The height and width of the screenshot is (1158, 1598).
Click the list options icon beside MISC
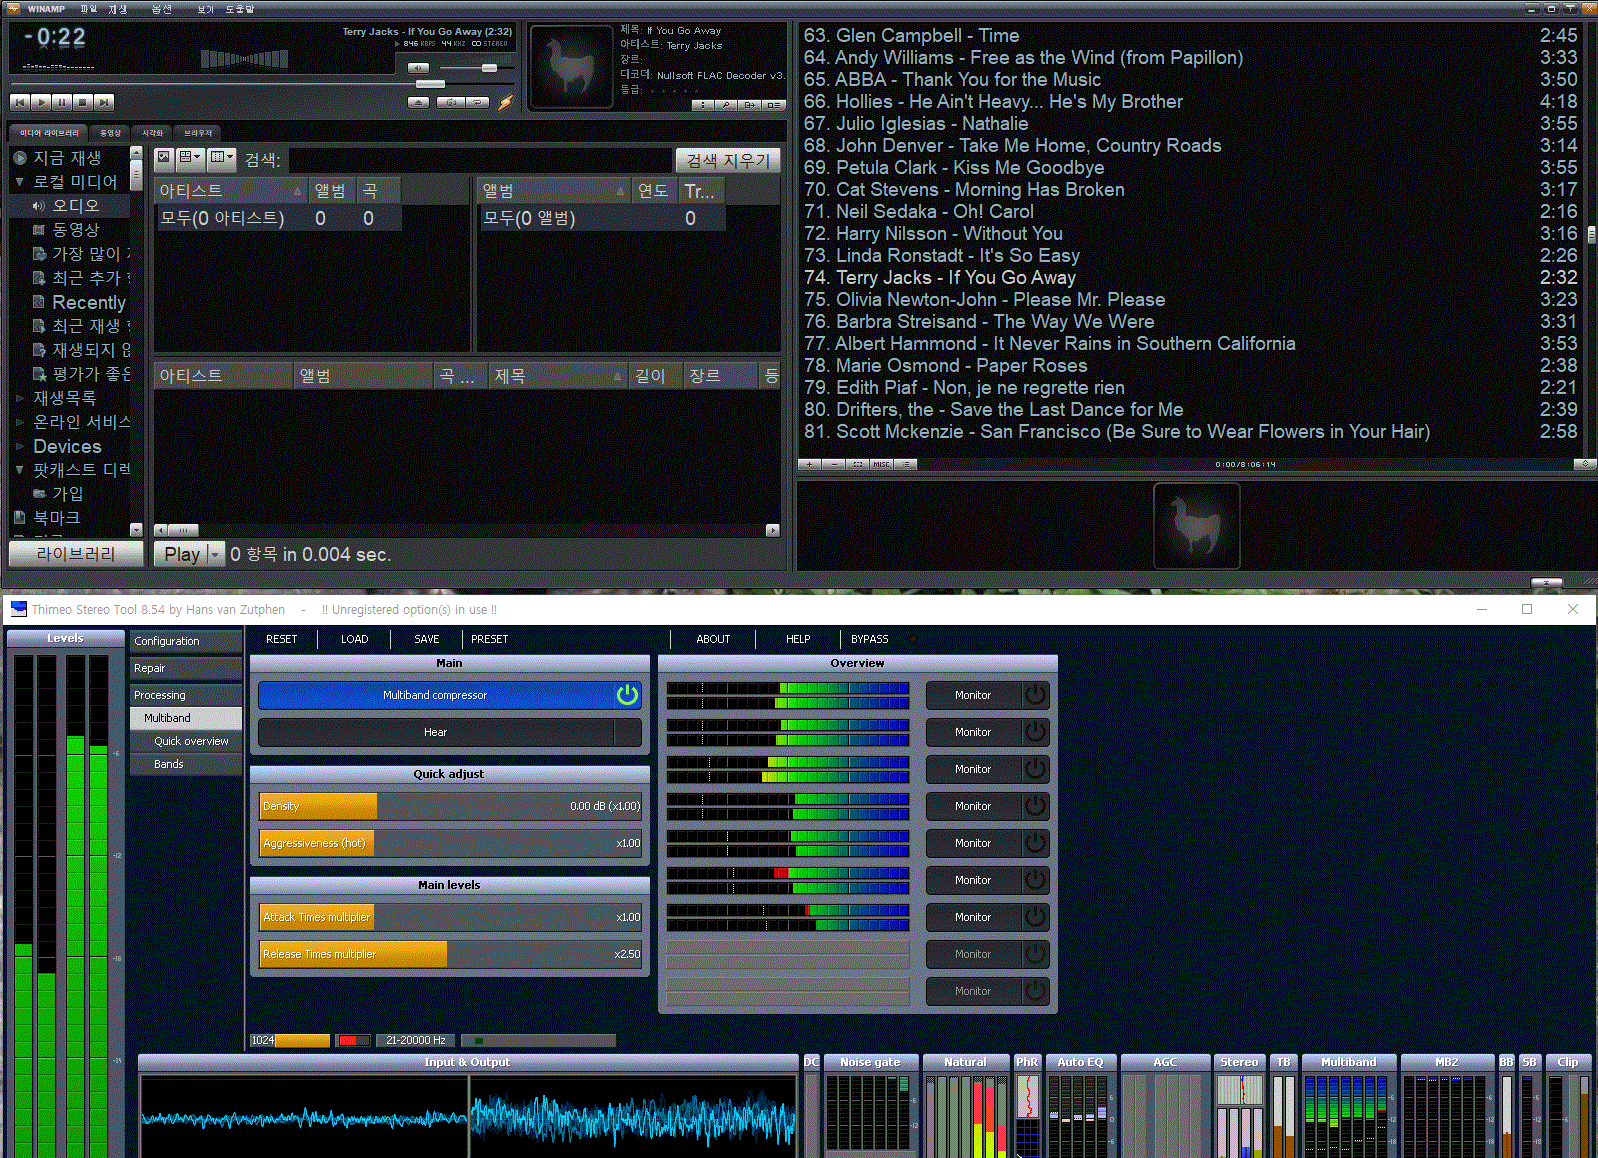(x=905, y=464)
